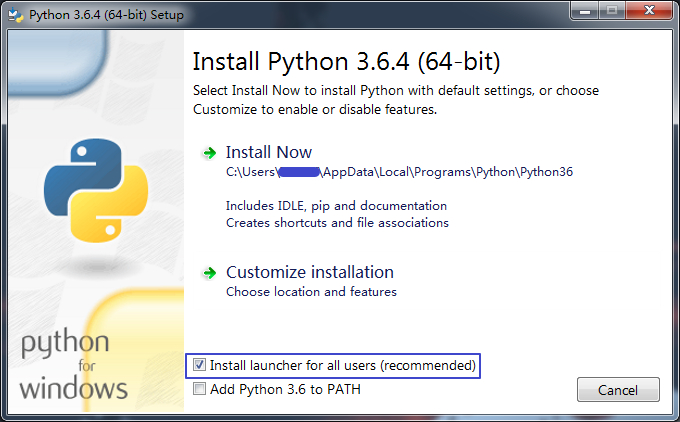
Task: Click 'Includes IDLE, pip and documentation' text
Action: [x=336, y=206]
